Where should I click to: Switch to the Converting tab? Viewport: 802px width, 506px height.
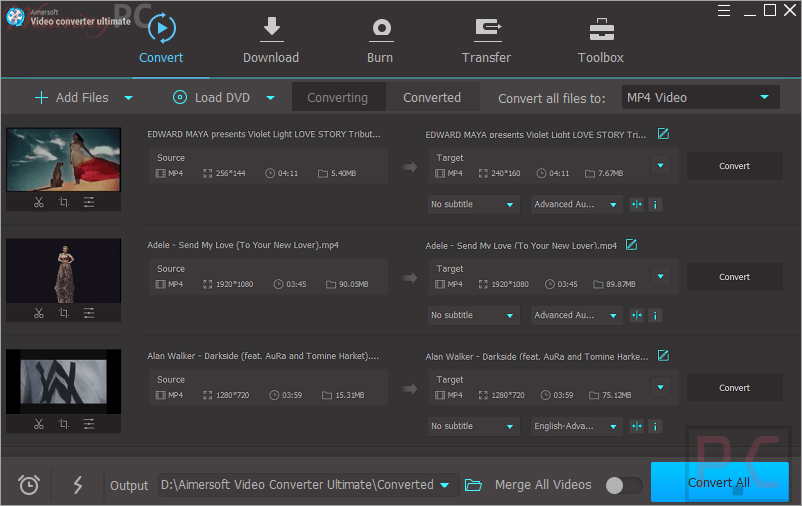[x=338, y=97]
